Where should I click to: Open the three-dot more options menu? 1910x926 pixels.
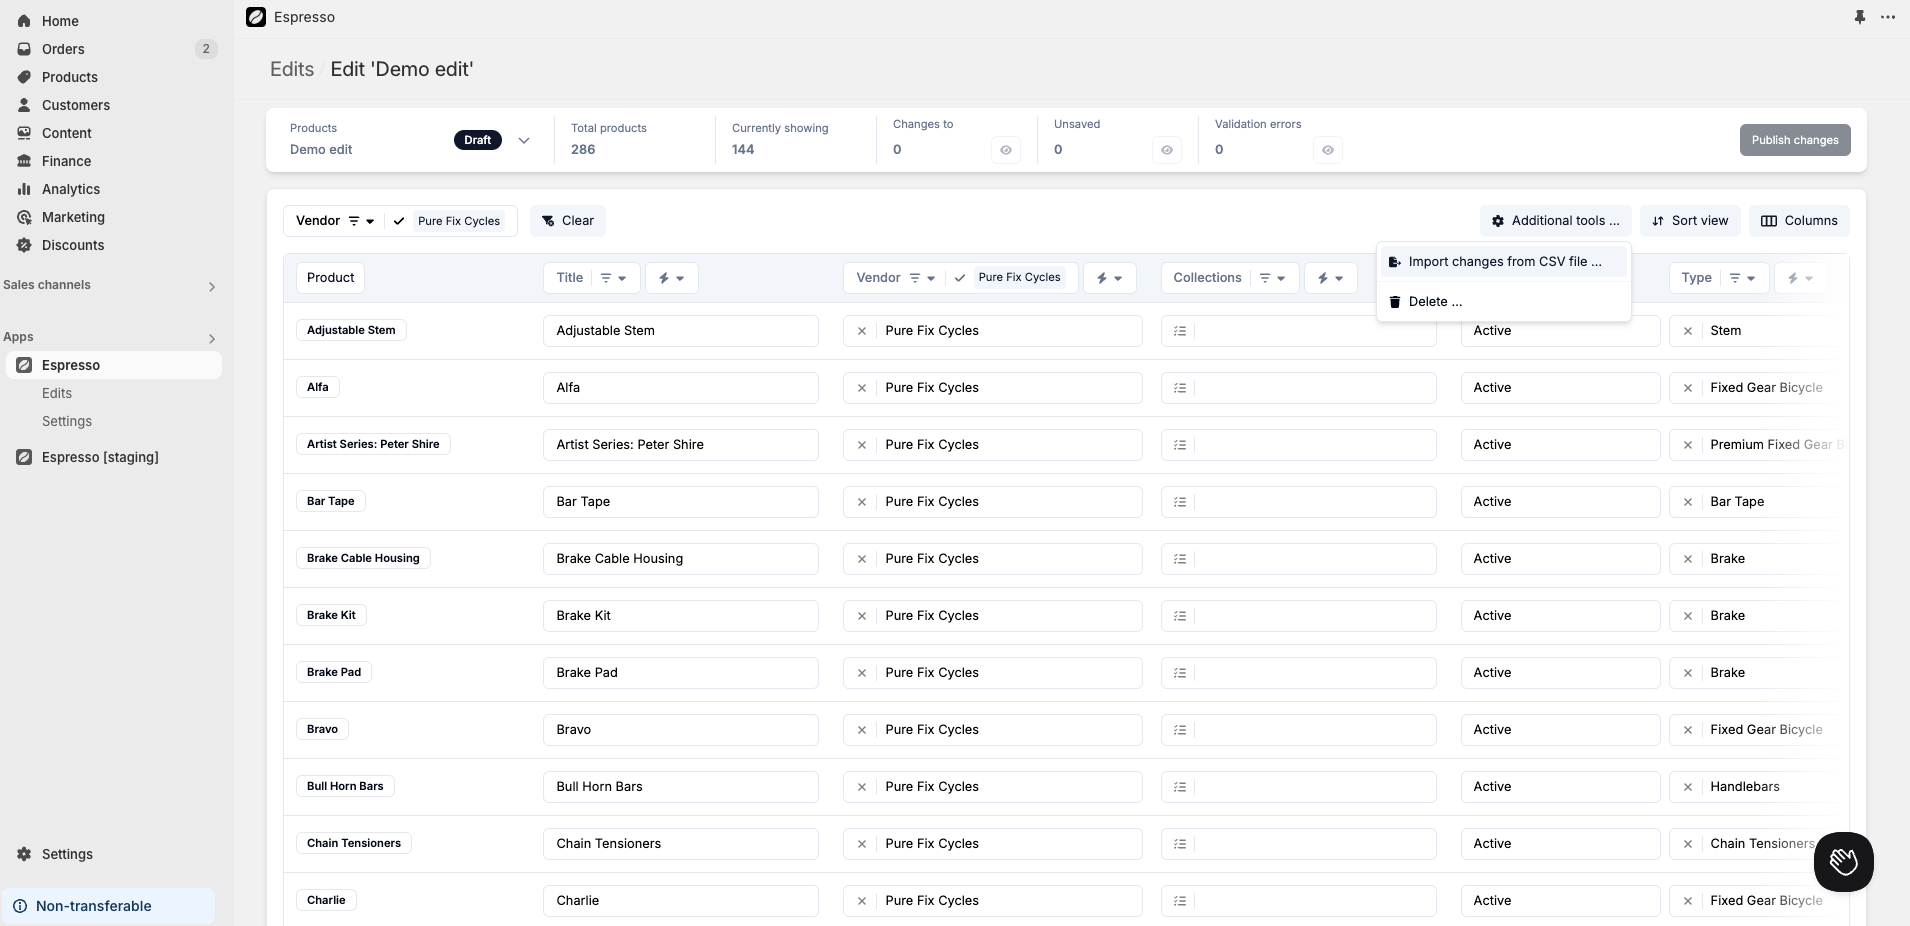tap(1888, 17)
